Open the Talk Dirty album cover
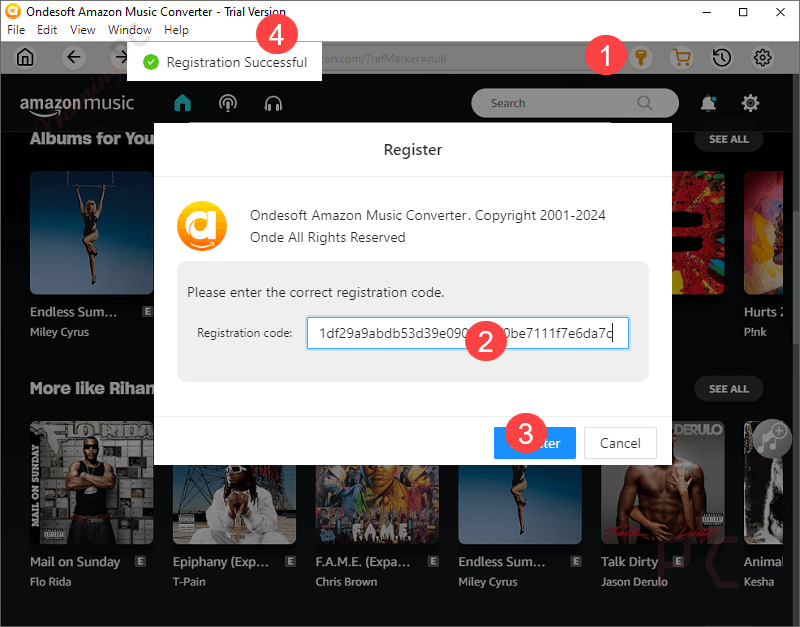Screen dimensions: 800x627 tap(662, 504)
